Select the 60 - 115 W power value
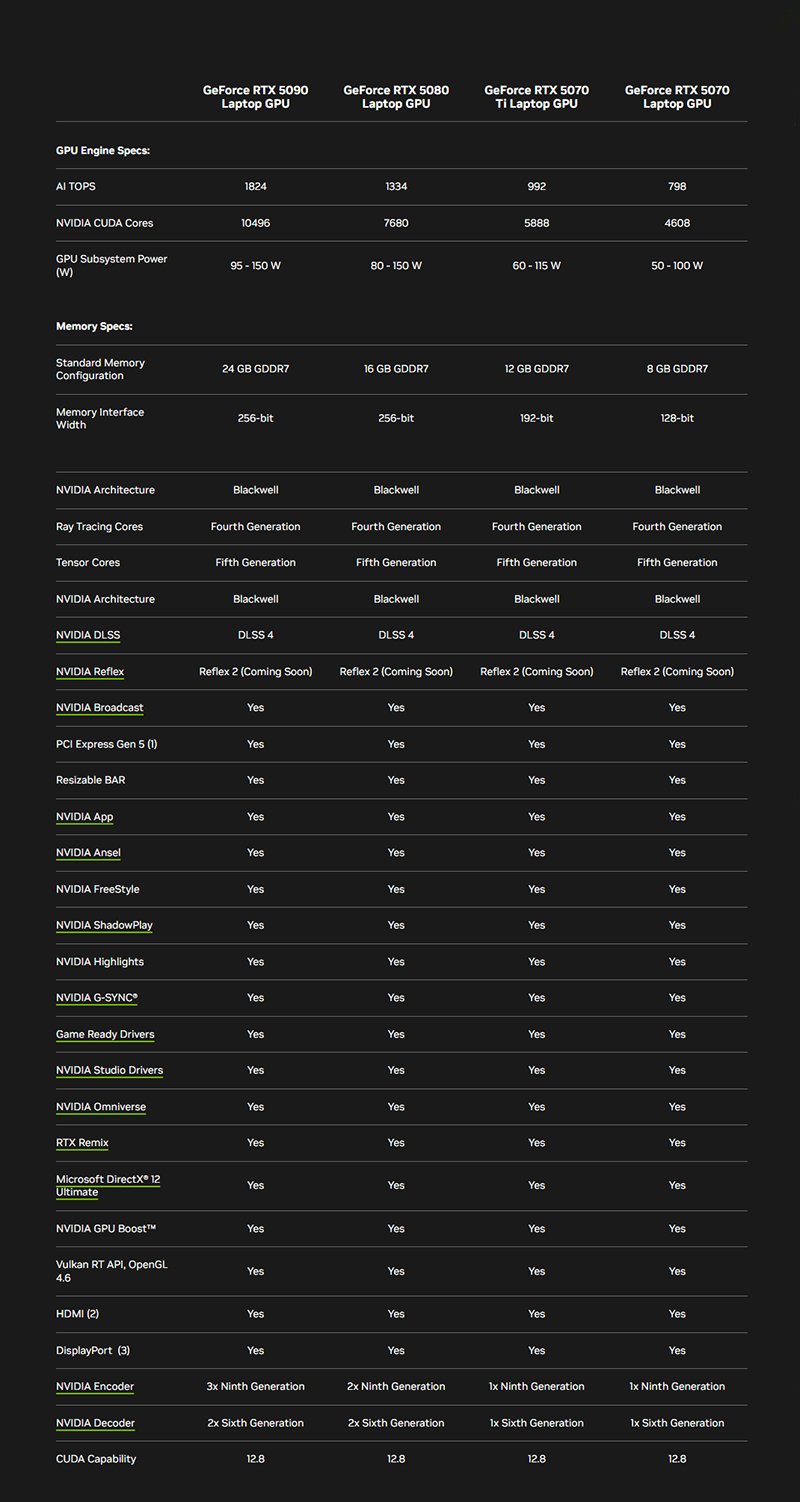 pyautogui.click(x=537, y=266)
